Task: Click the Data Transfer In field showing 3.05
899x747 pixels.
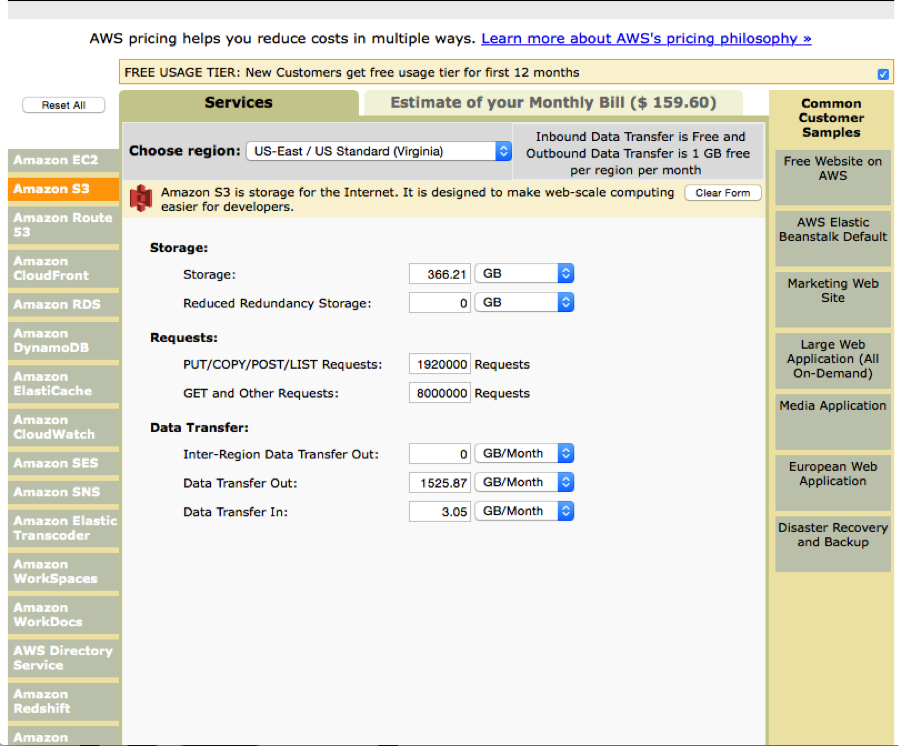Action: [440, 511]
